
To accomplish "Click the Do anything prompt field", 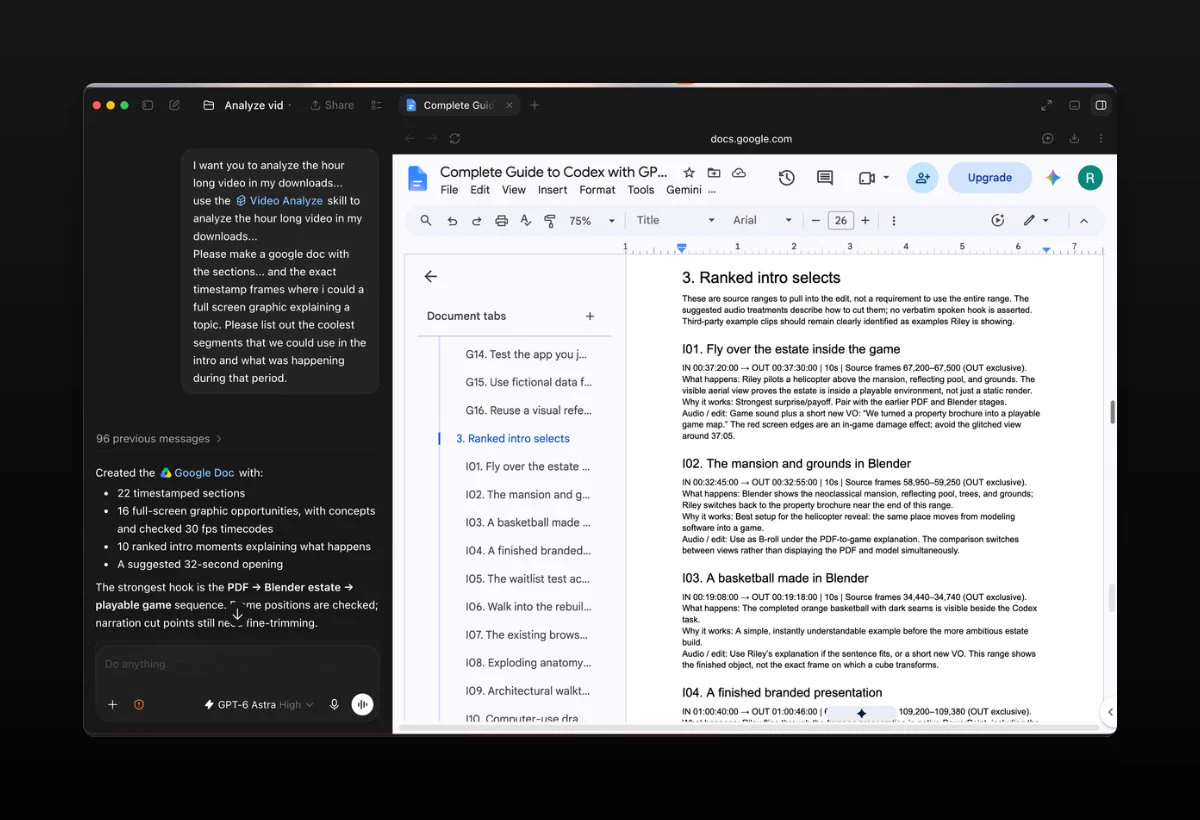I will click(x=237, y=664).
